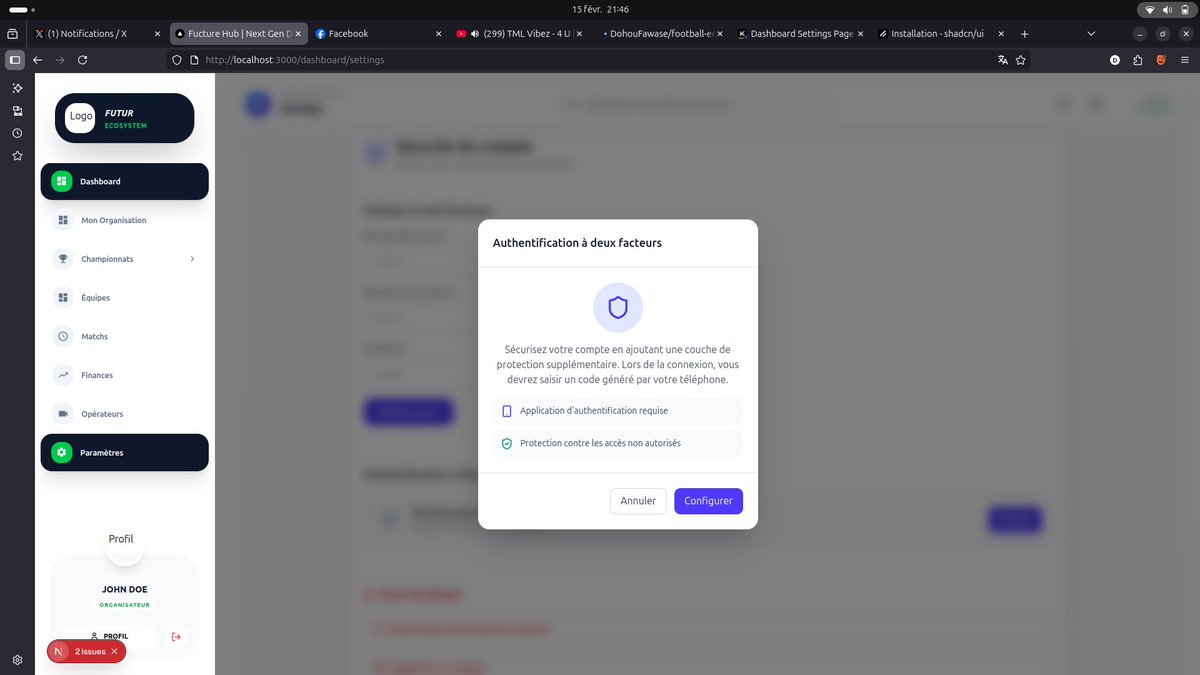The image size is (1200, 675).
Task: Open Mon Organisation in the sidebar
Action: tap(125, 220)
